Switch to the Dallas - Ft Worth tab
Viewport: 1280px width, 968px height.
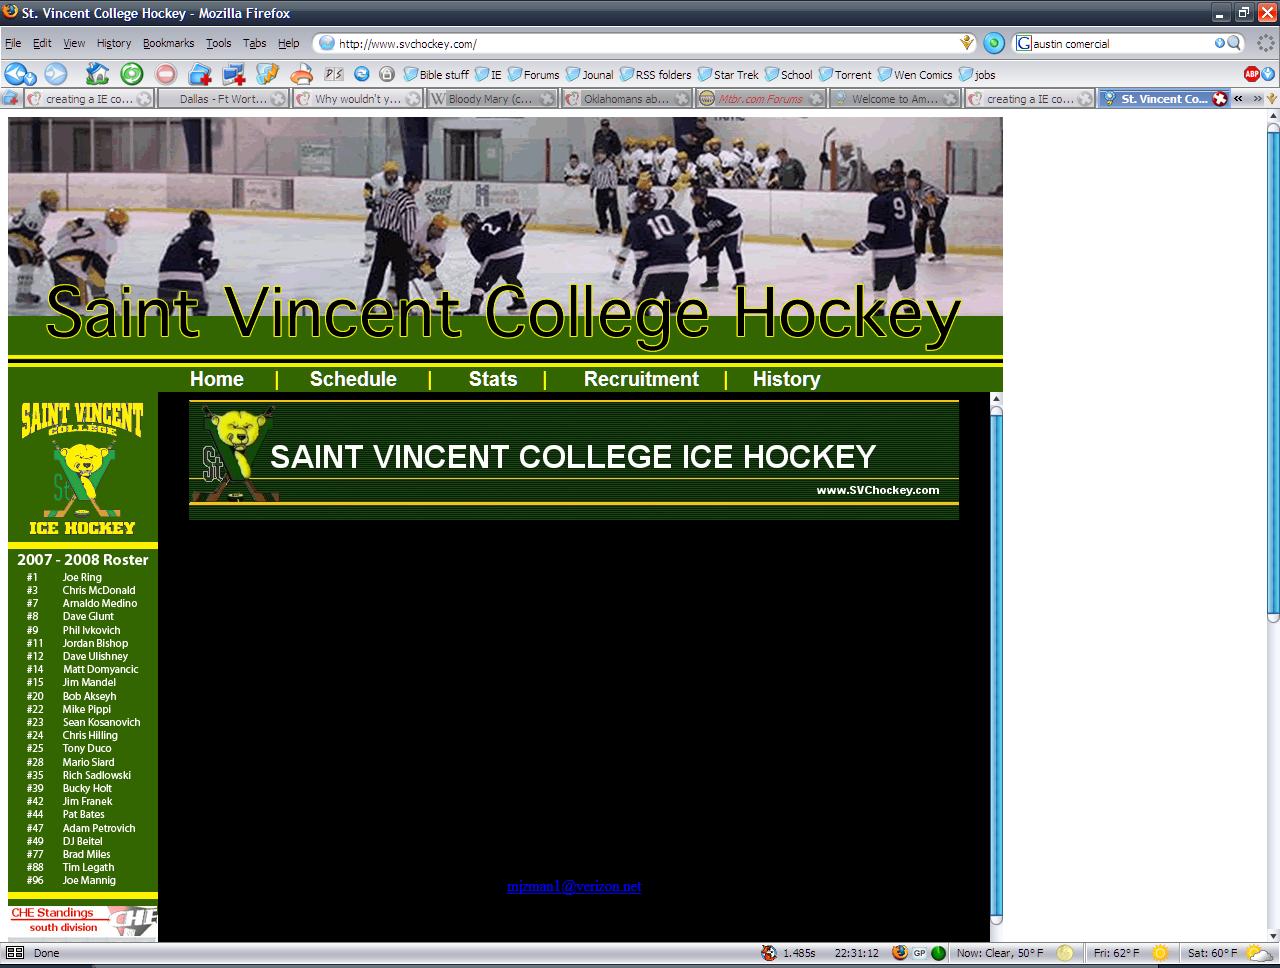coord(222,99)
